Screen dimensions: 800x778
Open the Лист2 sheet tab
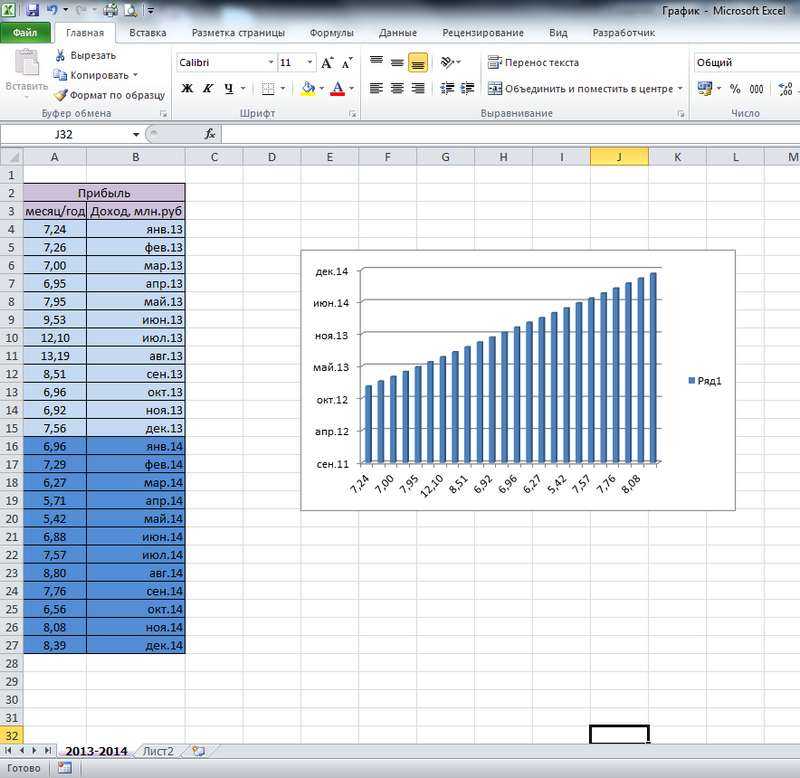coord(158,751)
